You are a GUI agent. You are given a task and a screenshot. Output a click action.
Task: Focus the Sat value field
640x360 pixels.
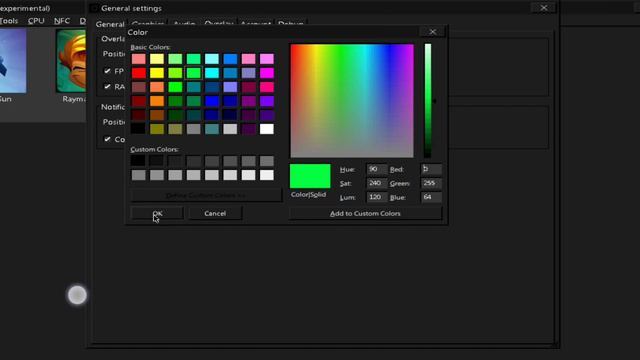click(x=376, y=183)
